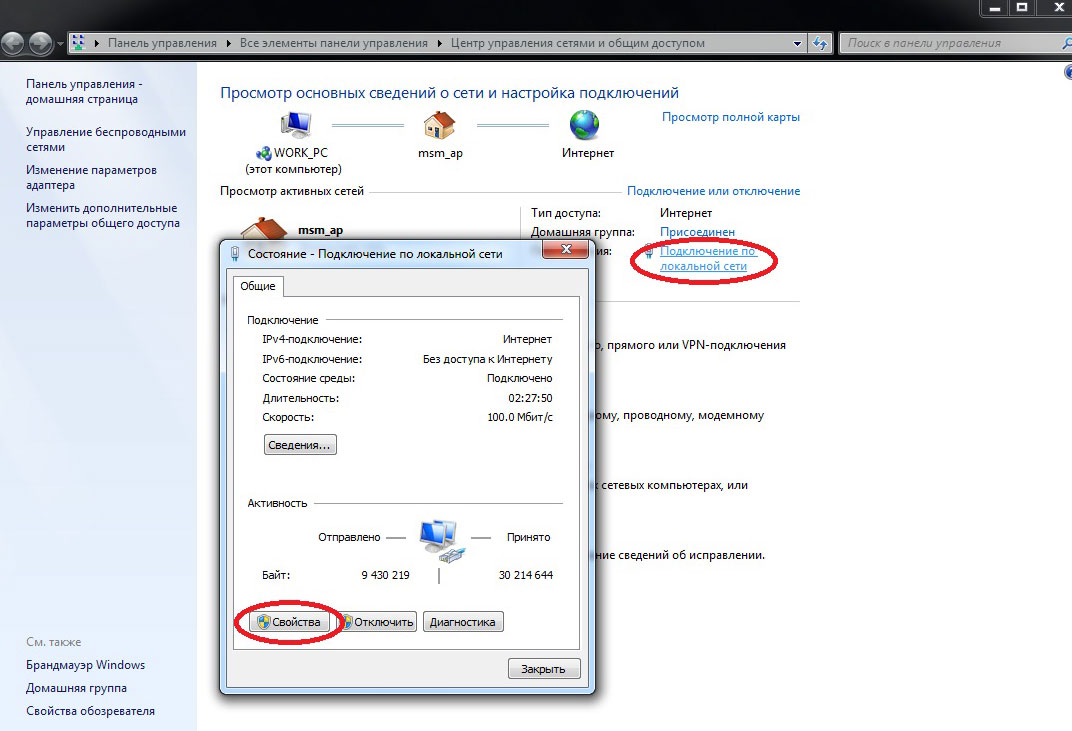Image resolution: width=1072 pixels, height=731 pixels.
Task: Close the connection status dialog via X
Action: (565, 250)
